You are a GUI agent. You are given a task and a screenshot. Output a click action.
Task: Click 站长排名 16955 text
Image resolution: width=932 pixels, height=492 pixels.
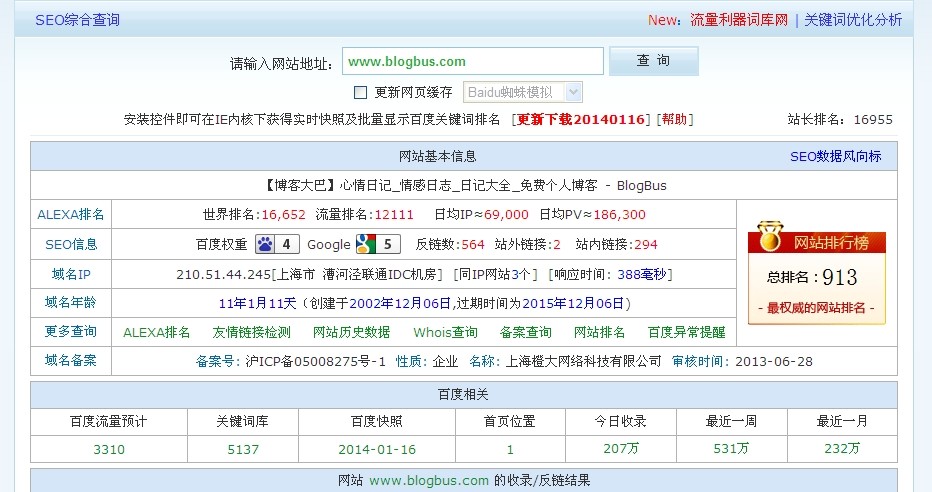click(x=840, y=119)
